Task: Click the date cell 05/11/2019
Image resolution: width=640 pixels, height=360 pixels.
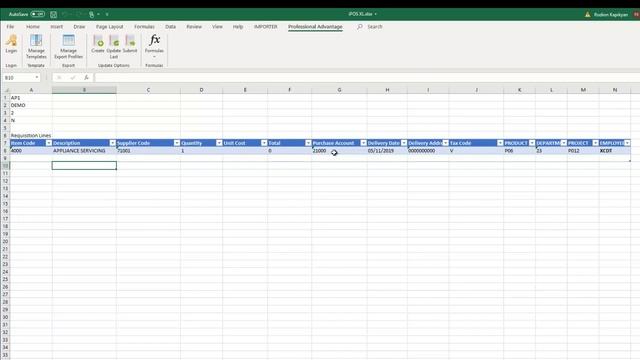Action: 387,151
